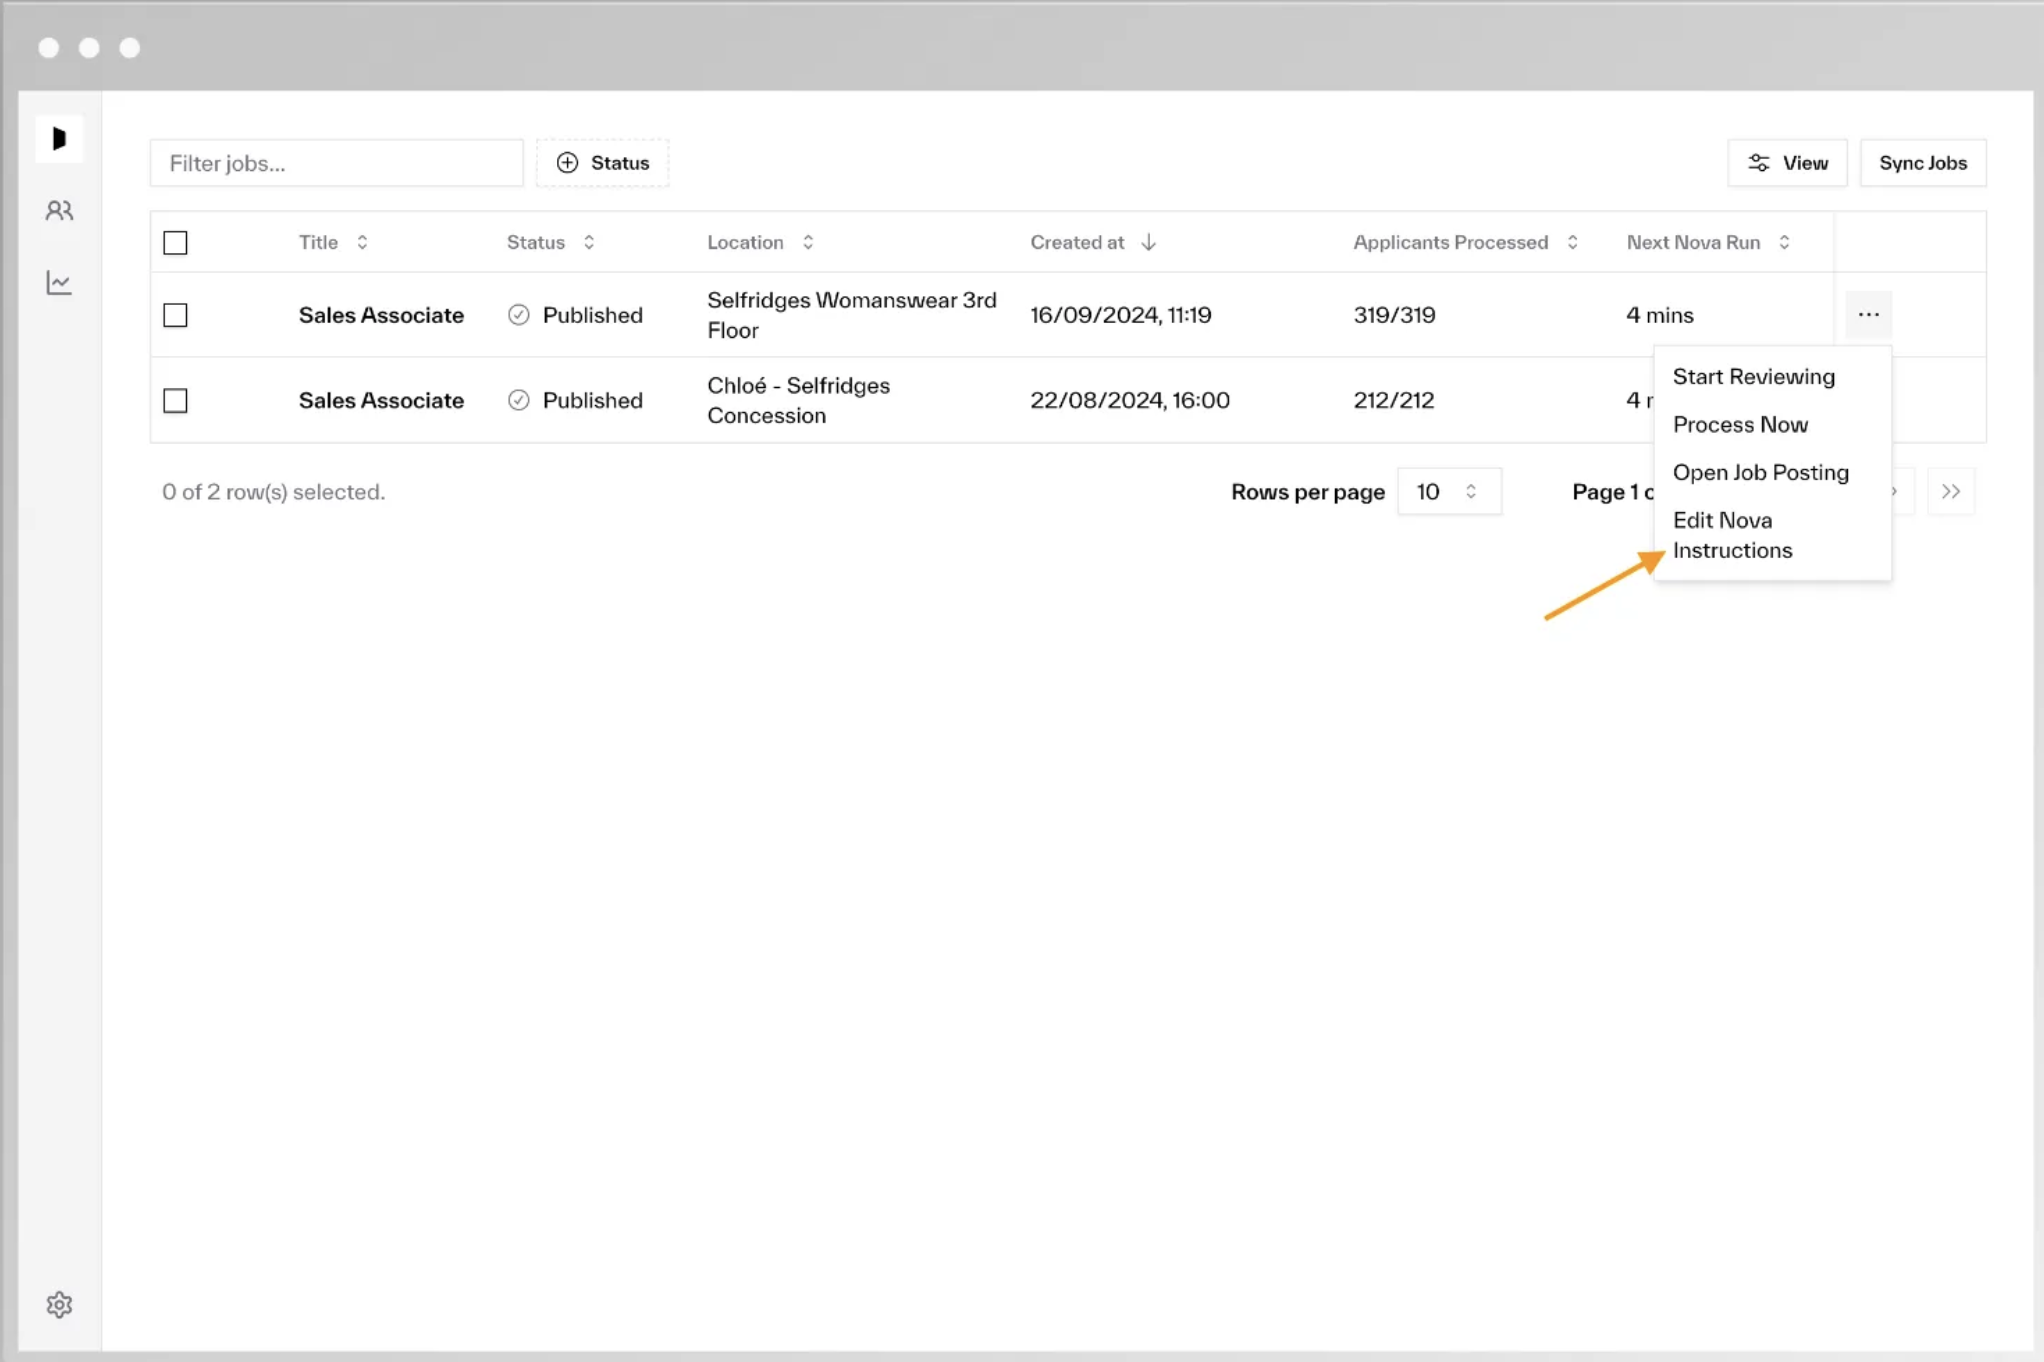Click the Sync Jobs button
This screenshot has width=2044, height=1362.
click(1922, 163)
